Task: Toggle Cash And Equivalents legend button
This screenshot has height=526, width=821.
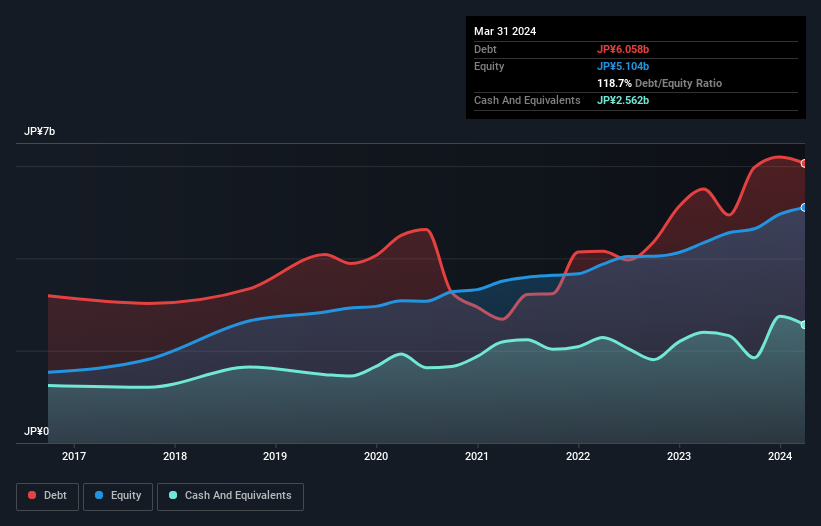Action: click(x=230, y=496)
